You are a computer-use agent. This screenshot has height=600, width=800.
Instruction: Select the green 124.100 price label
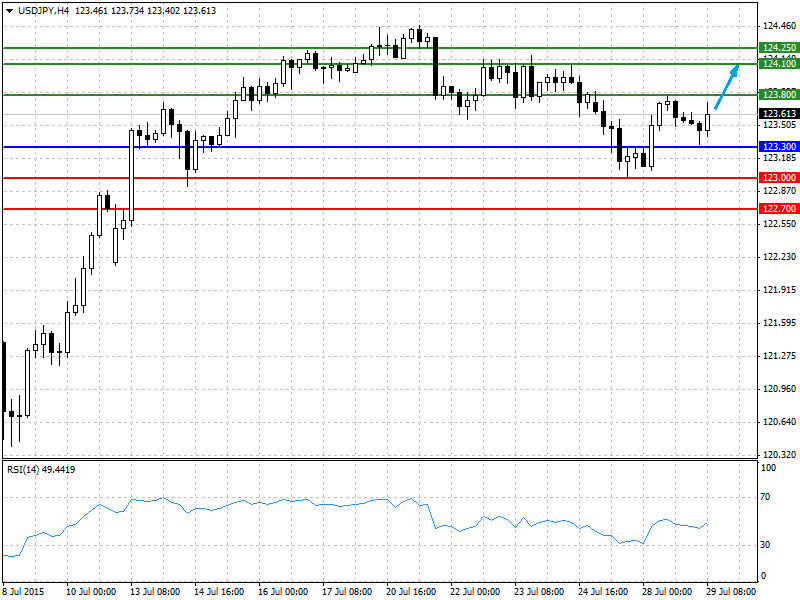[x=779, y=64]
